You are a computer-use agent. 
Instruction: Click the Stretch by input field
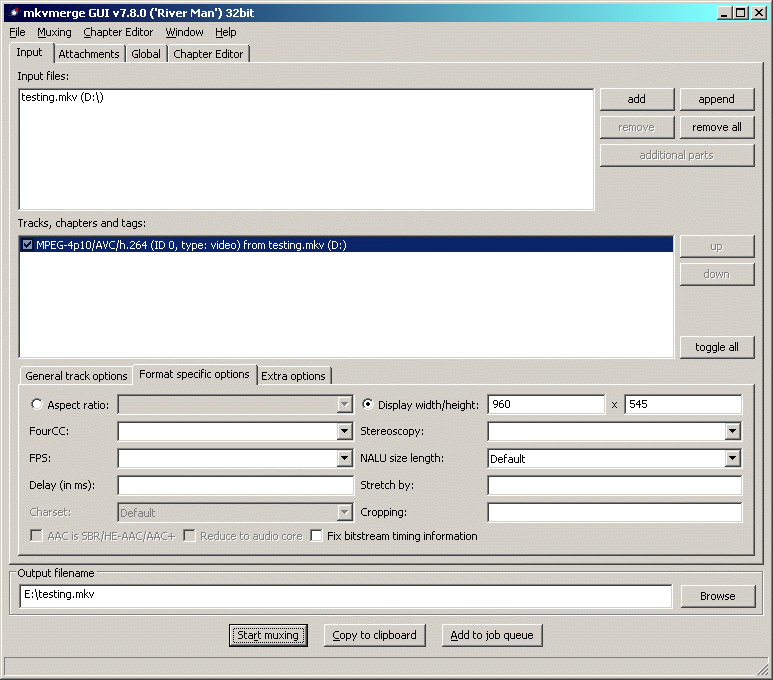(x=614, y=485)
